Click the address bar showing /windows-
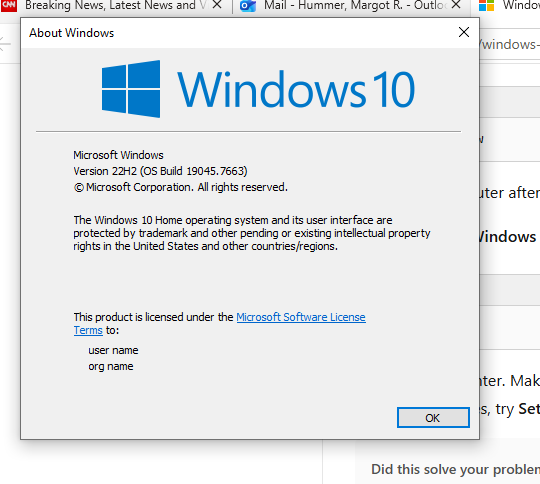 (510, 44)
